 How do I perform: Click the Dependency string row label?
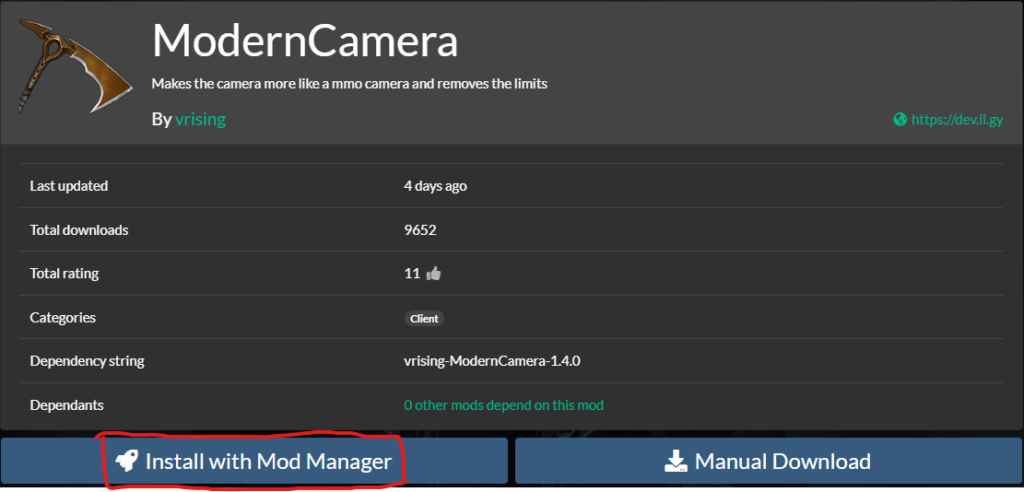coord(87,361)
